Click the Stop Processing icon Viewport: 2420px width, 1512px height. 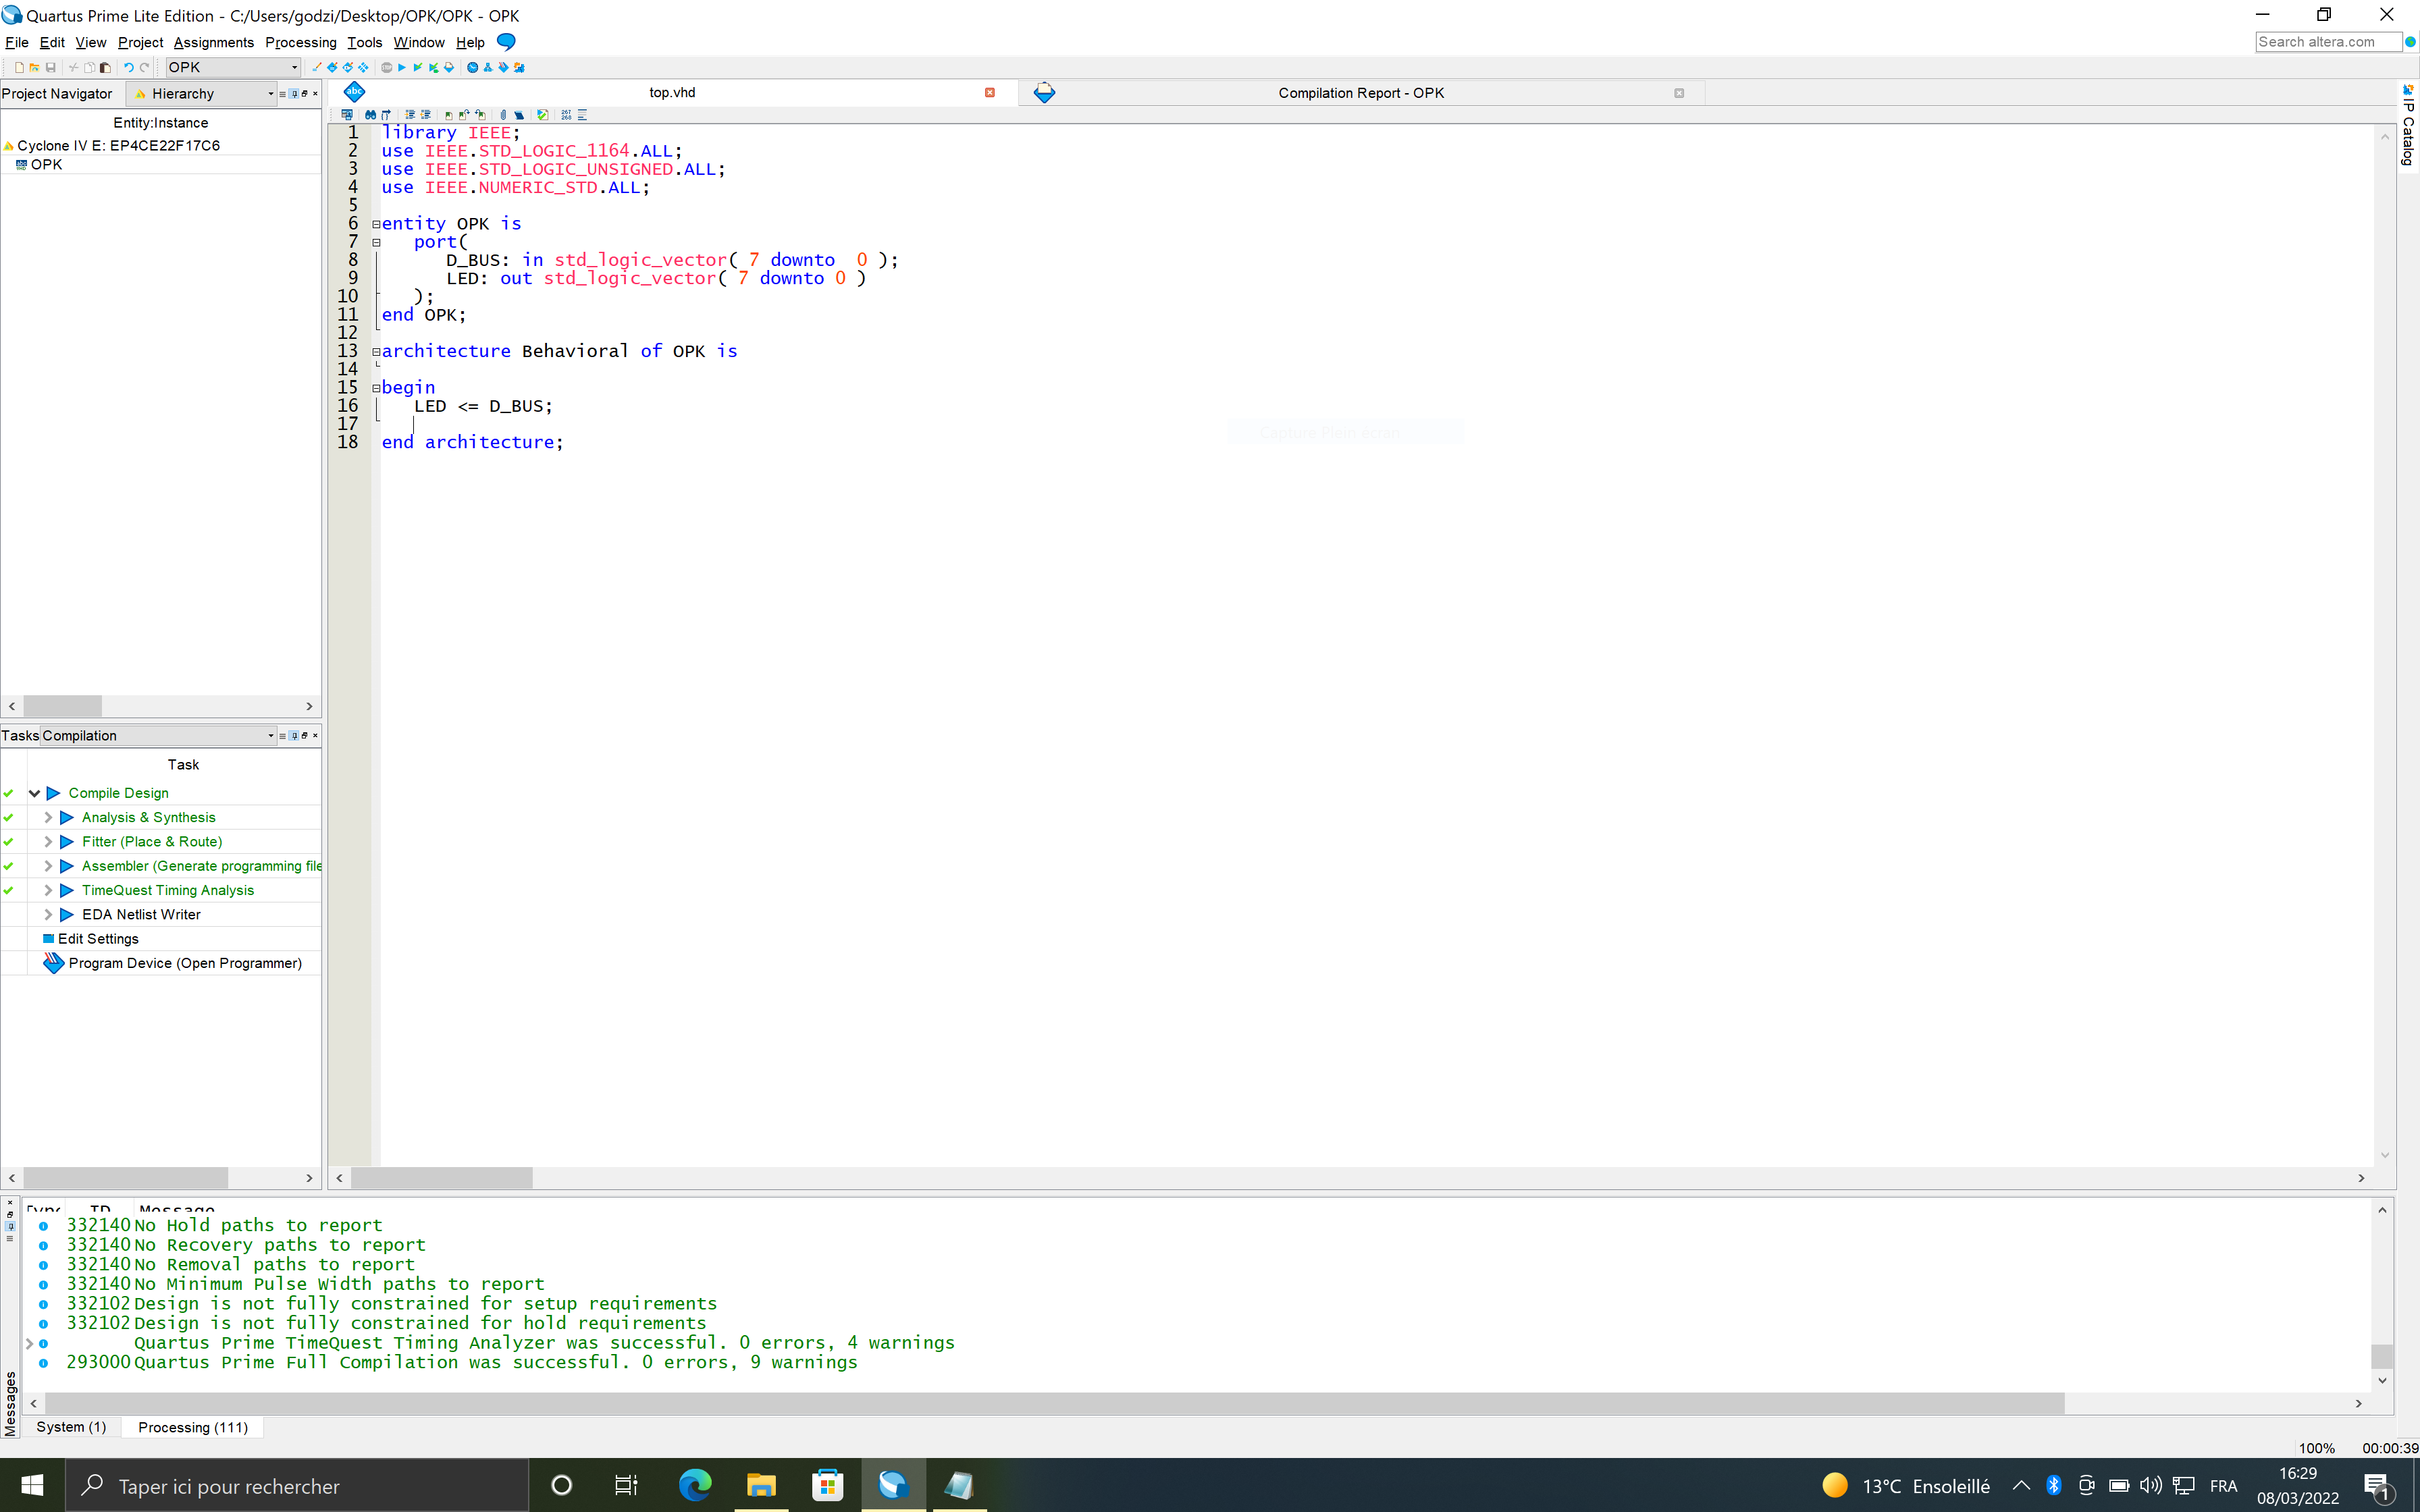tap(387, 68)
